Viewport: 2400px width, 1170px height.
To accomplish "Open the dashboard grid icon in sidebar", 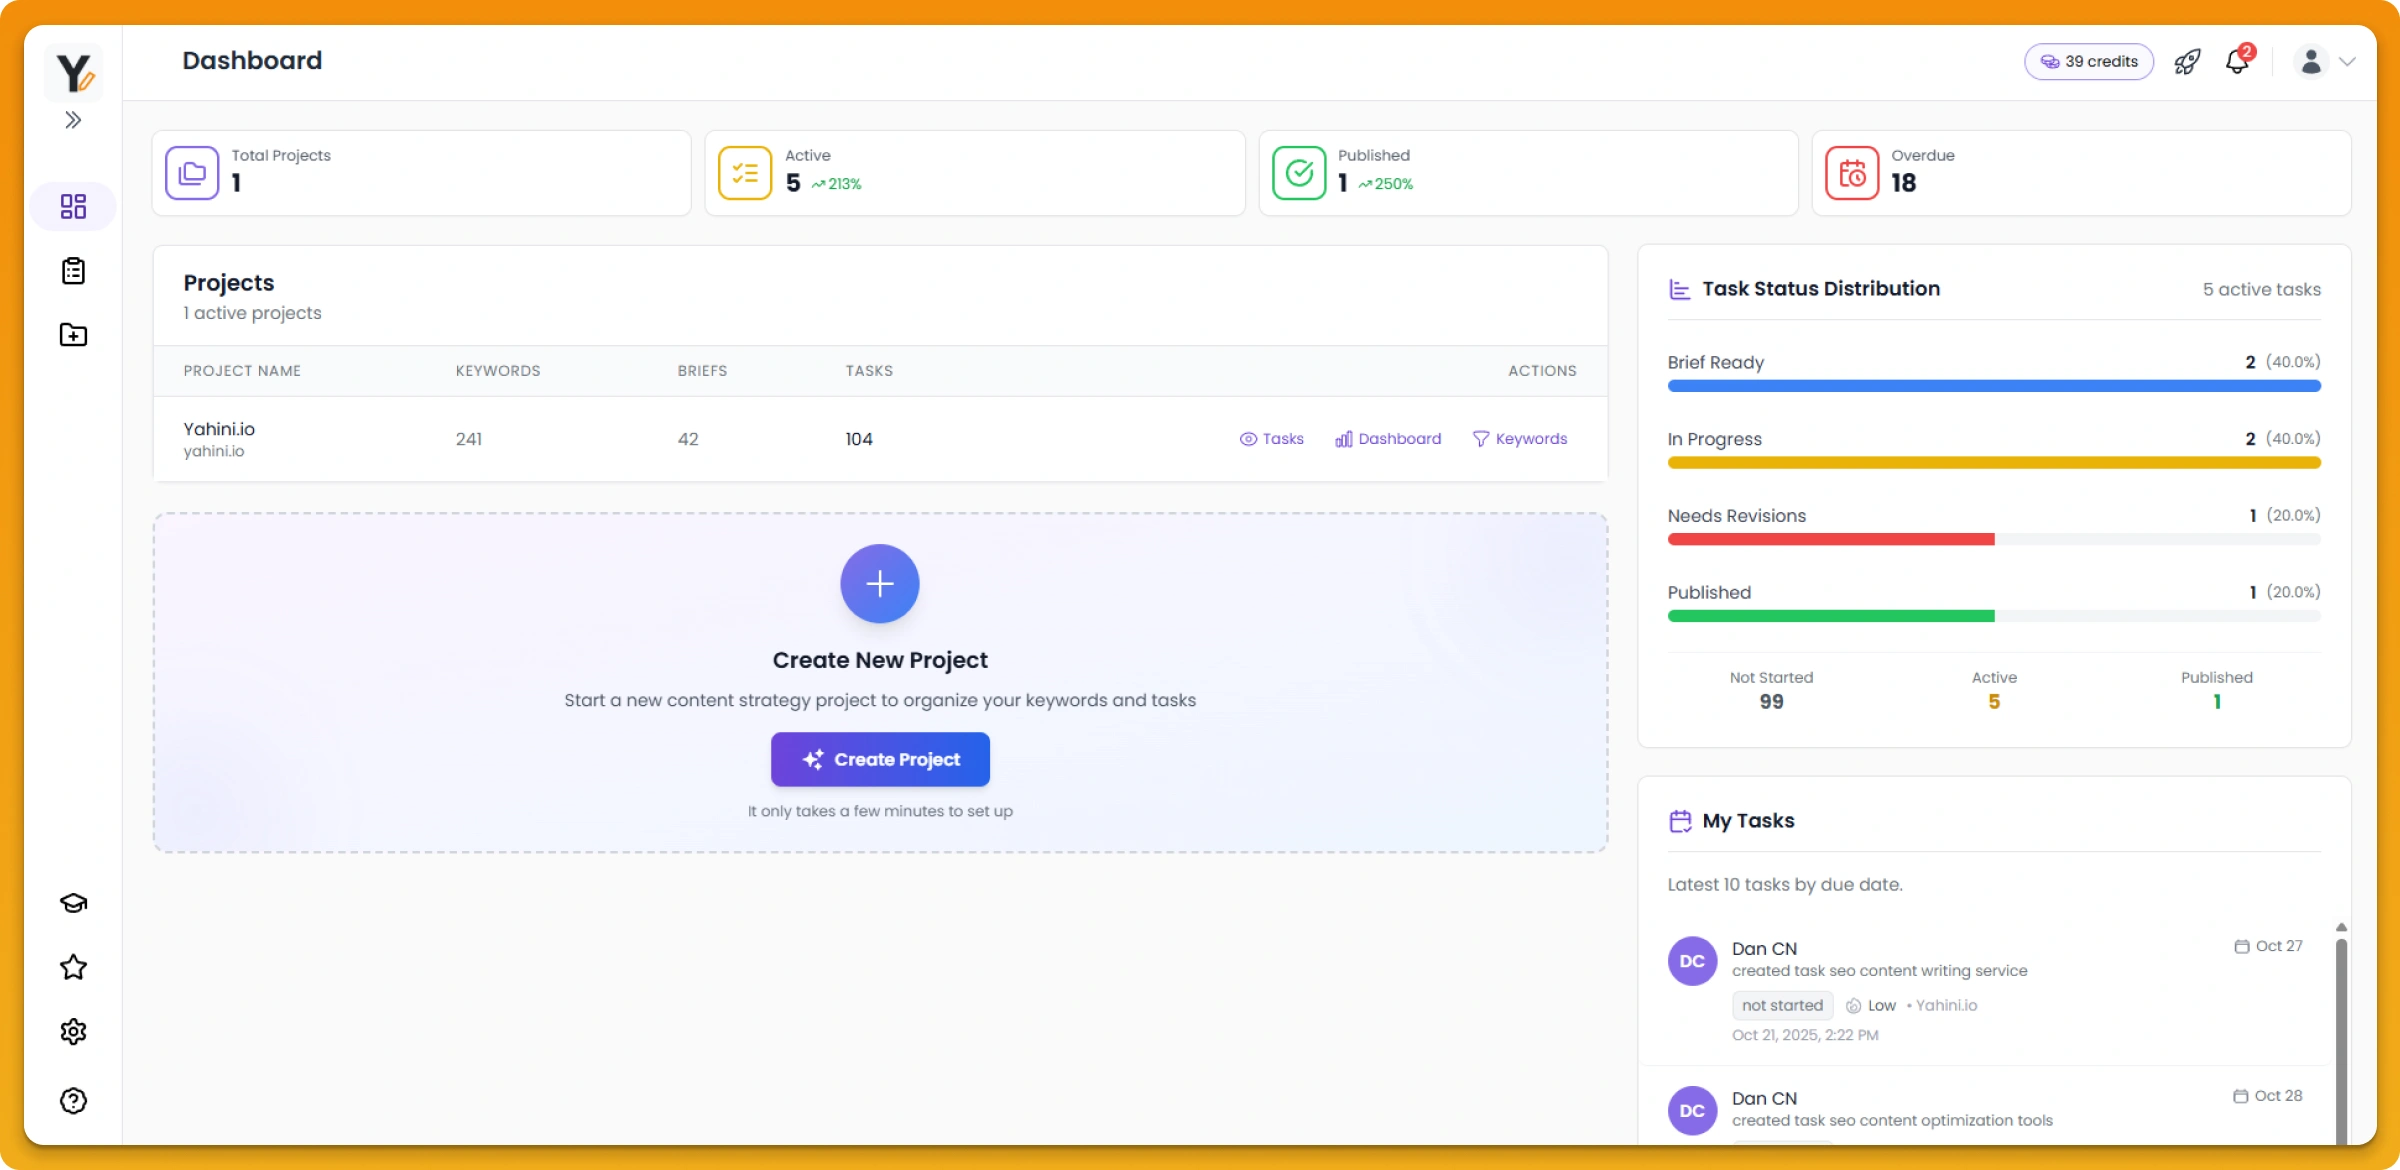I will click(73, 206).
